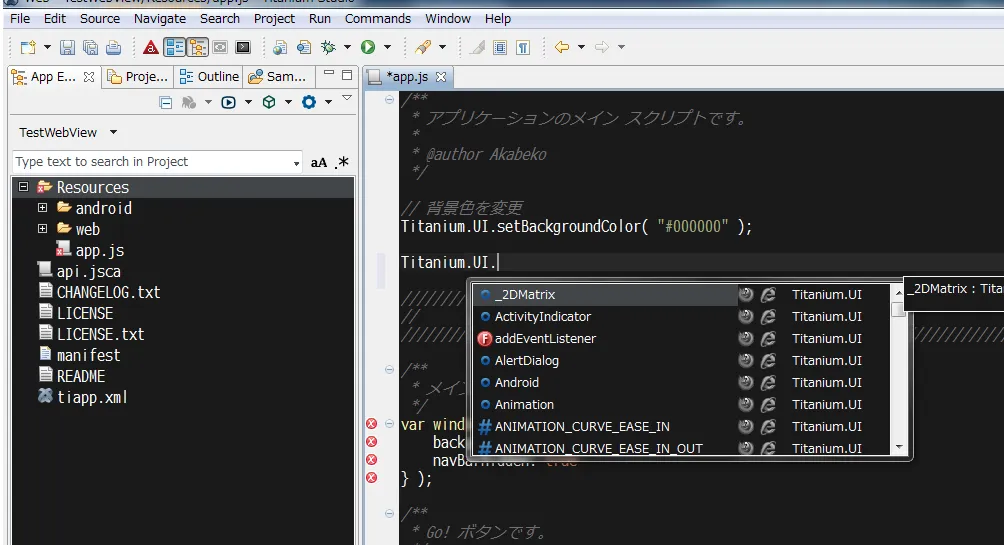
Task: Click the autocomplete list scrollbar thumb
Action: pyautogui.click(x=898, y=309)
